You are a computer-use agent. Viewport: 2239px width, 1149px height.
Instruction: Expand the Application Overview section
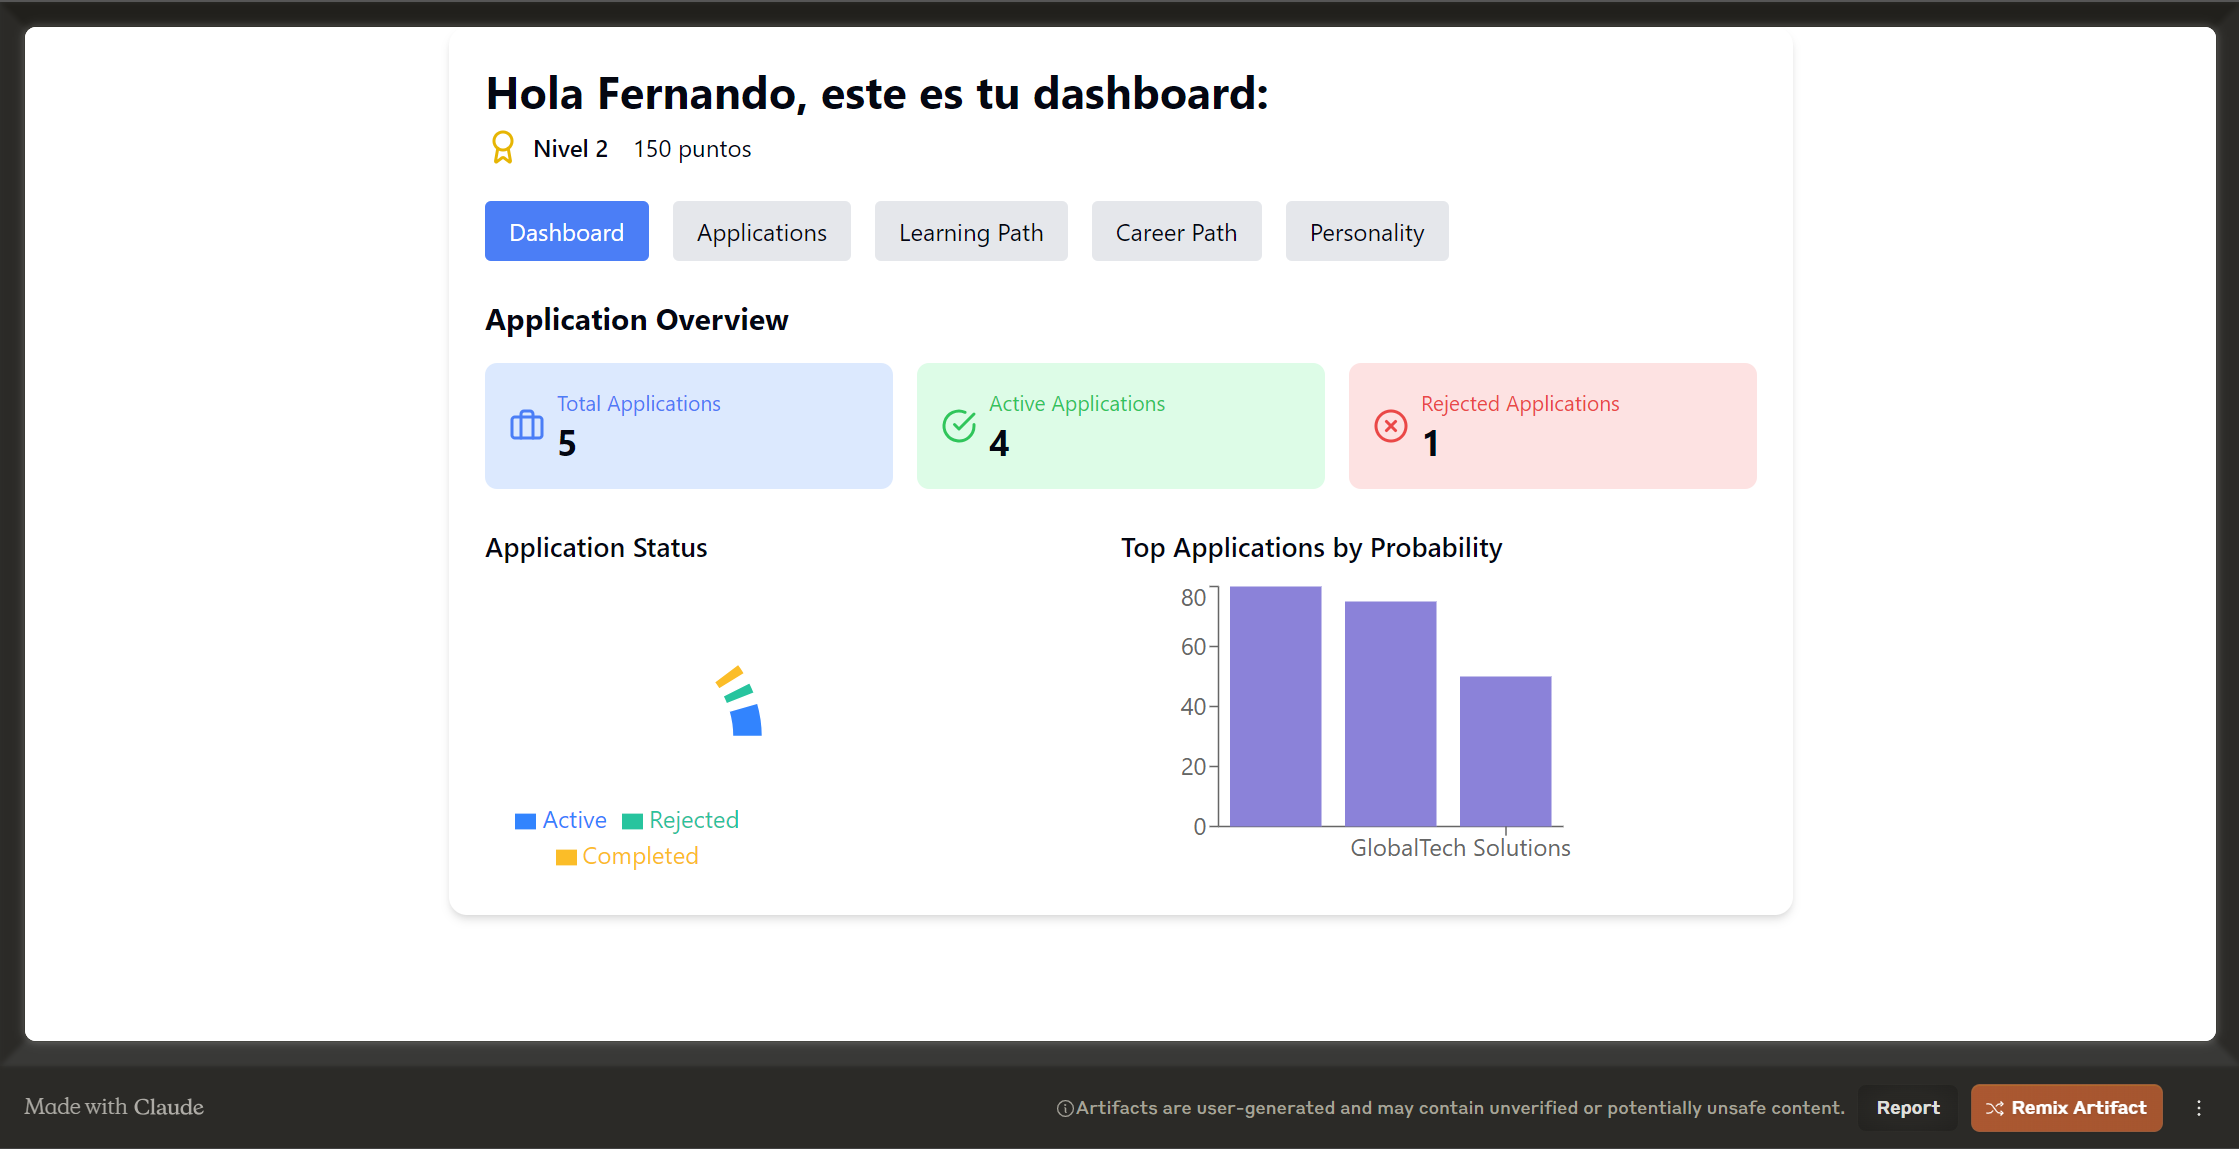pyautogui.click(x=636, y=318)
